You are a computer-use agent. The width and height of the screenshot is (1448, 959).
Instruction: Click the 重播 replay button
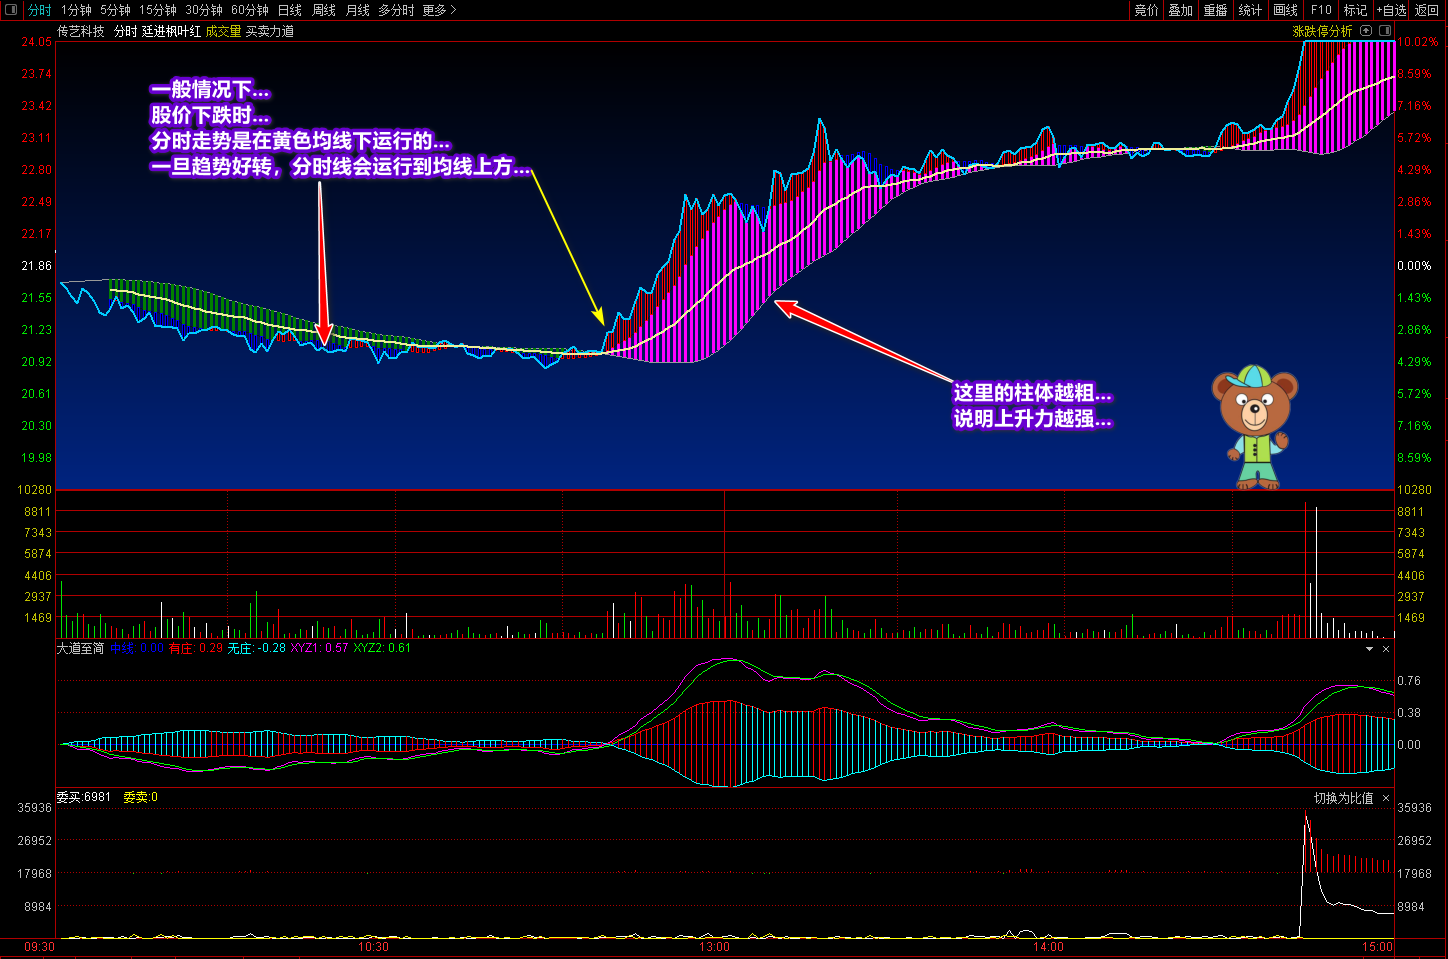(1215, 10)
